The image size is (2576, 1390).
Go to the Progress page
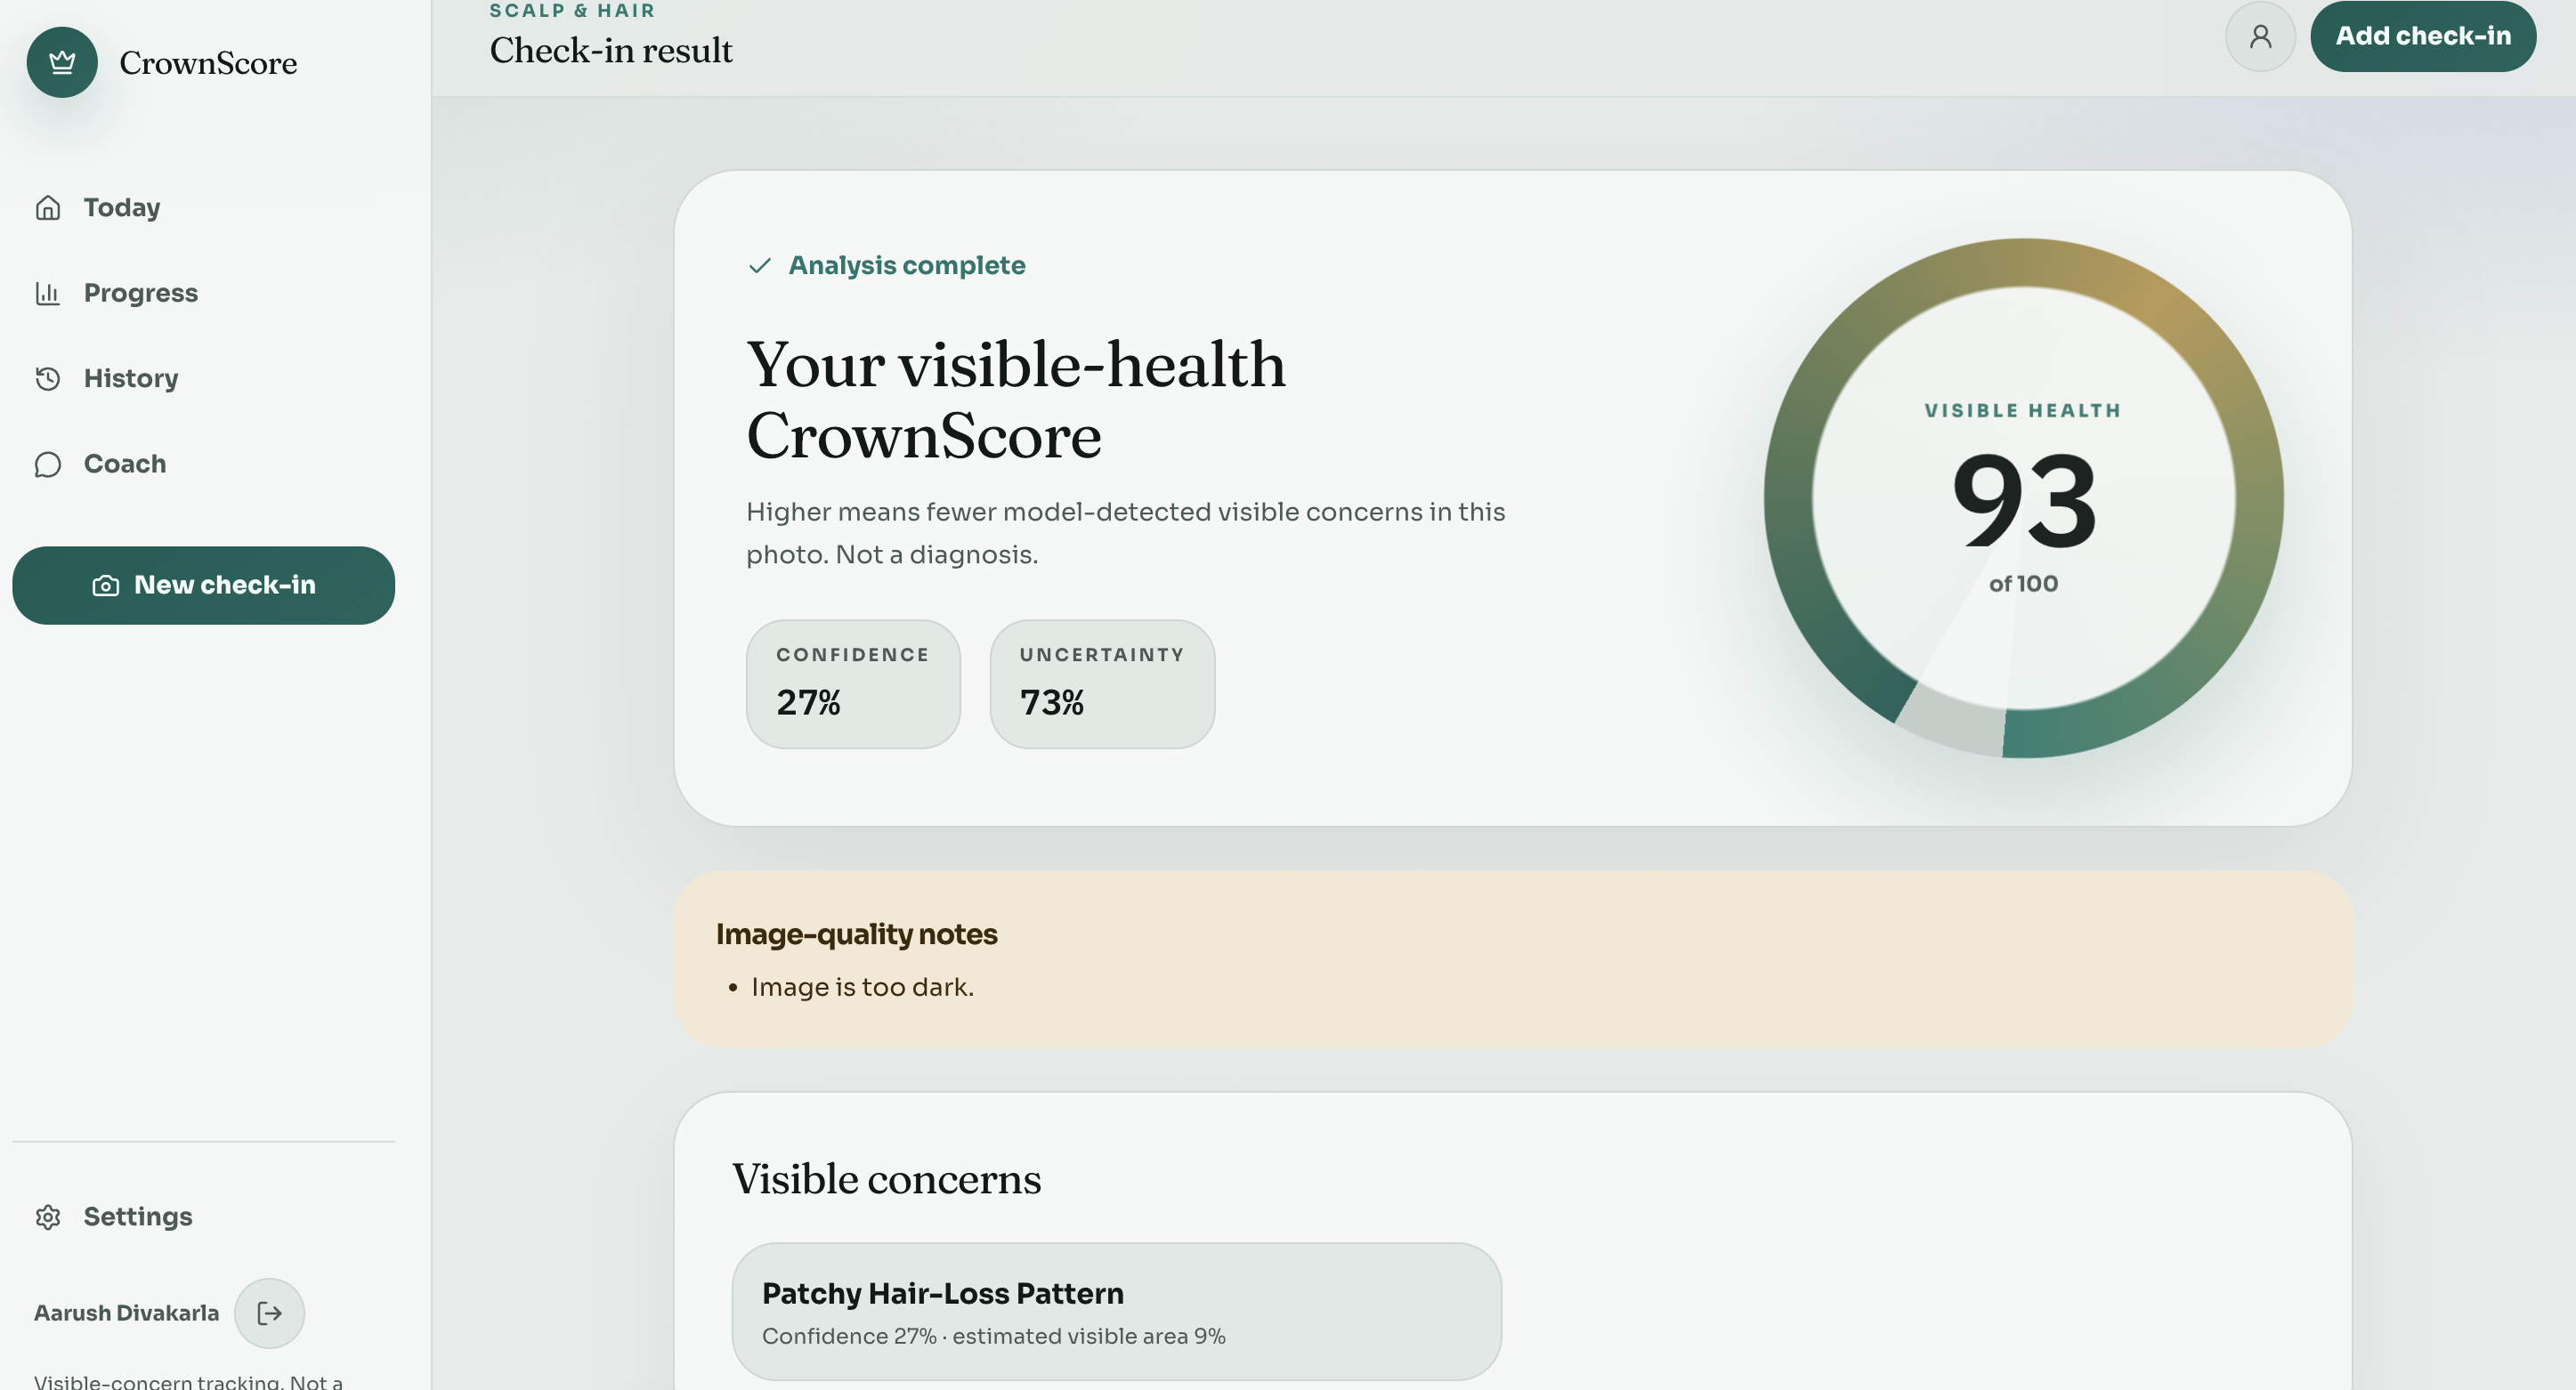pyautogui.click(x=204, y=293)
